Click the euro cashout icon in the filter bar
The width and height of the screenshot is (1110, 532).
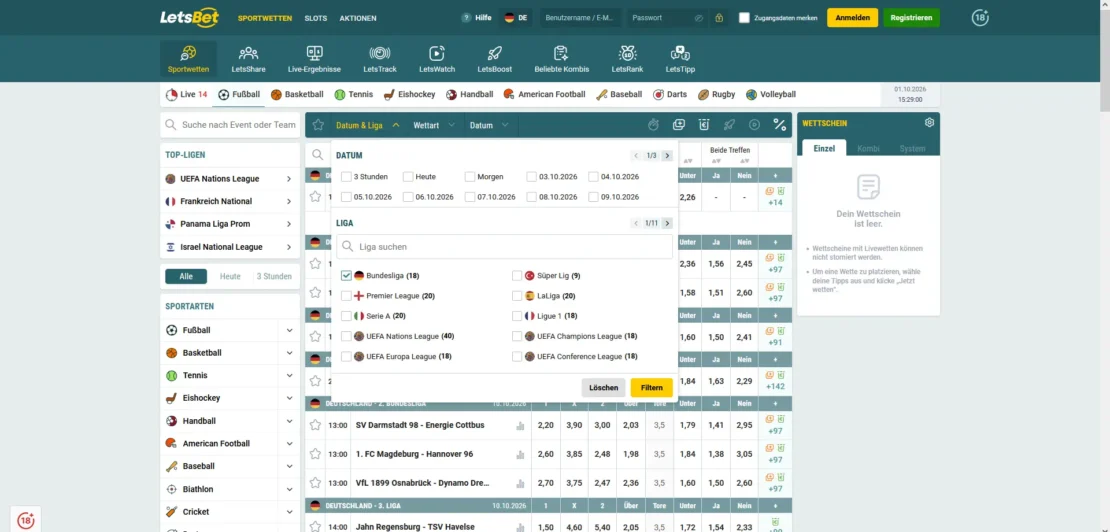tap(704, 125)
